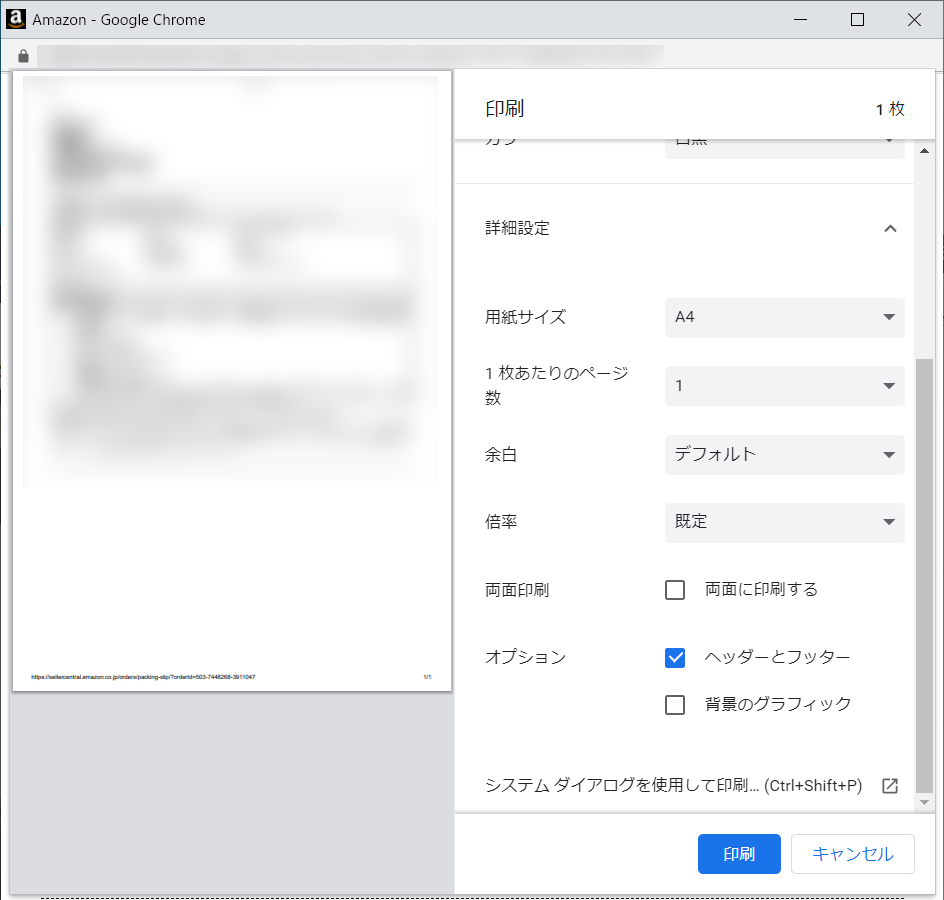Click the print preview page thumbnail

[x=232, y=381]
